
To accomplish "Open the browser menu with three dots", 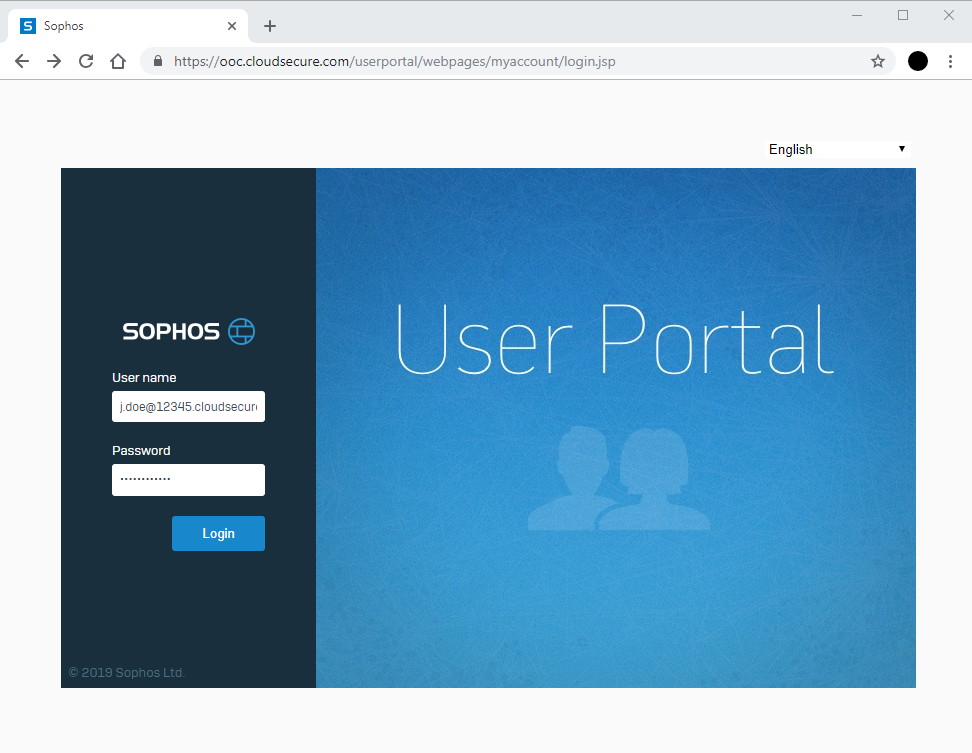I will click(950, 61).
